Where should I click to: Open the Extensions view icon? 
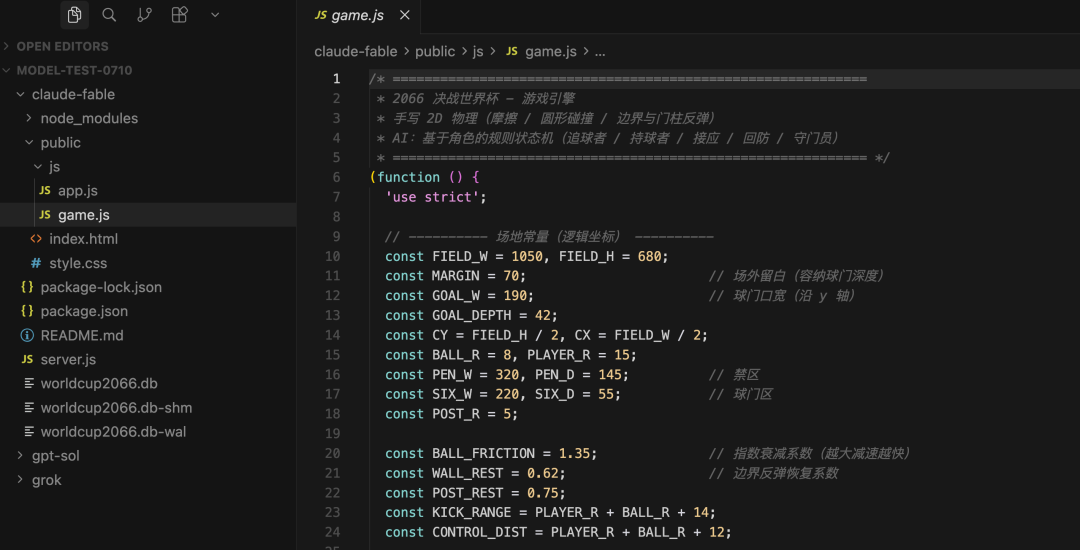coord(179,14)
